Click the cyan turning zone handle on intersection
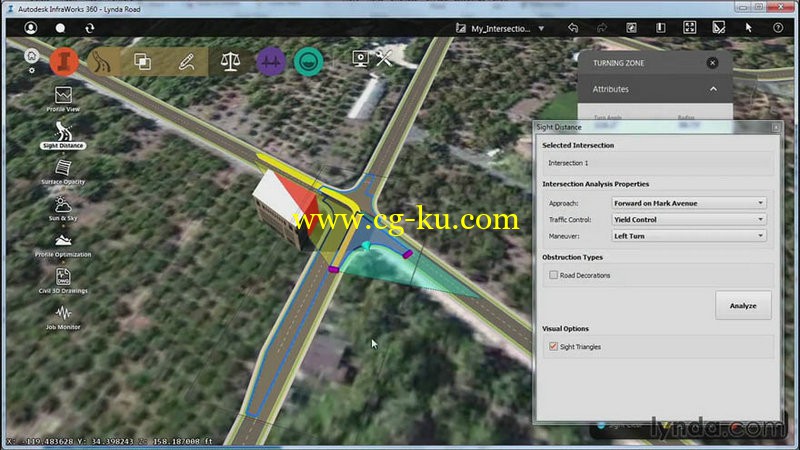 (x=366, y=246)
